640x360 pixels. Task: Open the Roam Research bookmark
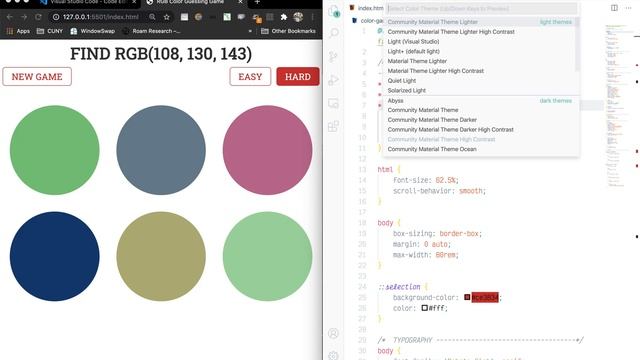tap(151, 31)
